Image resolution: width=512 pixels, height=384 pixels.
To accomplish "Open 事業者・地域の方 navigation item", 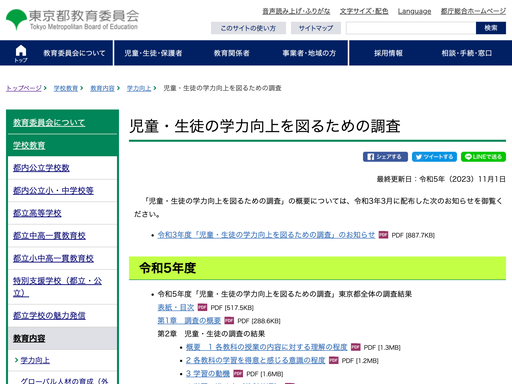I will (x=309, y=53).
